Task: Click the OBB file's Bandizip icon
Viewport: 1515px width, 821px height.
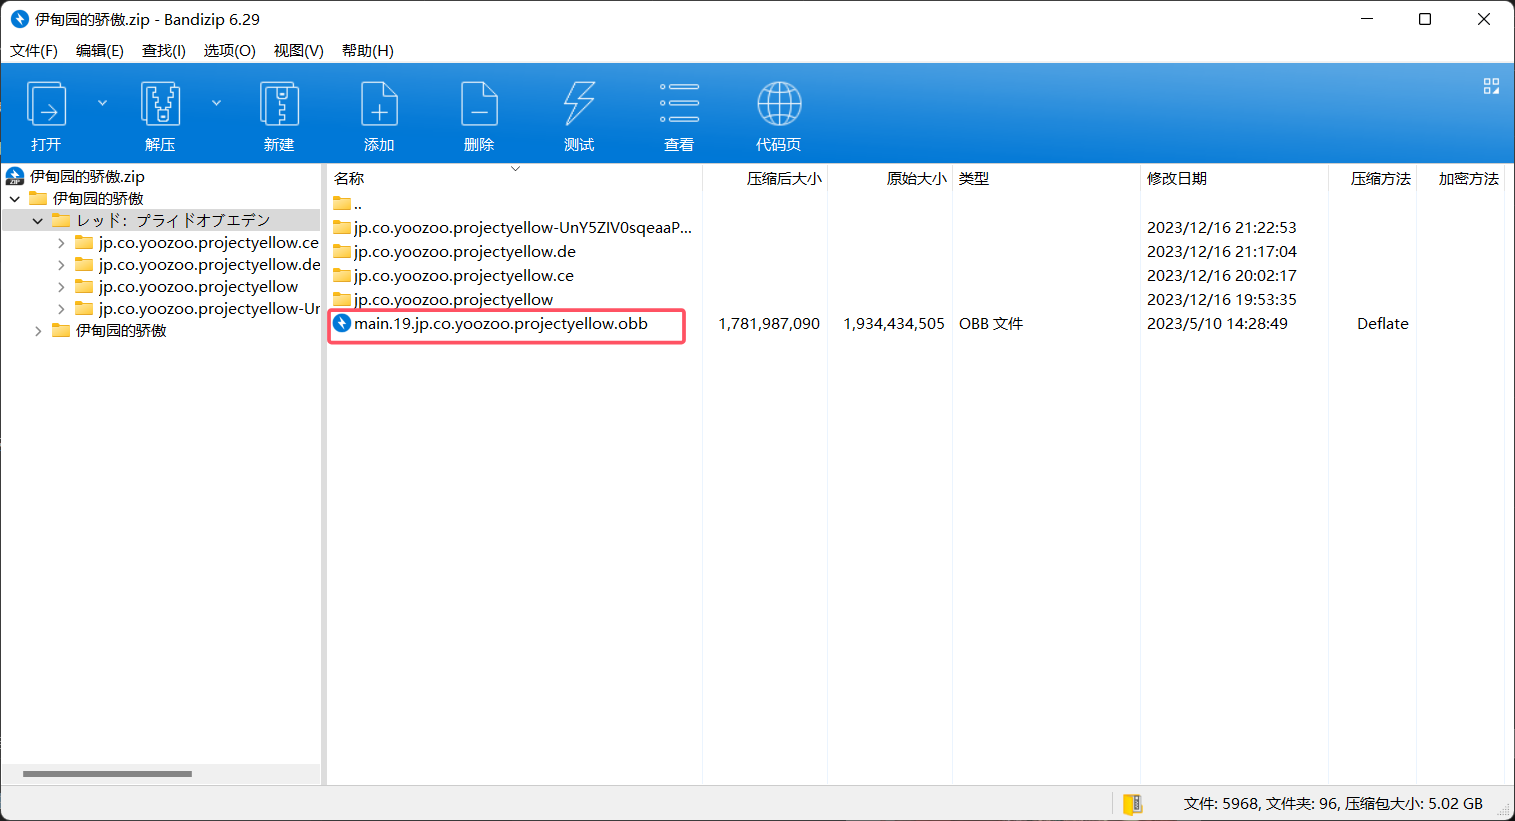Action: (342, 323)
